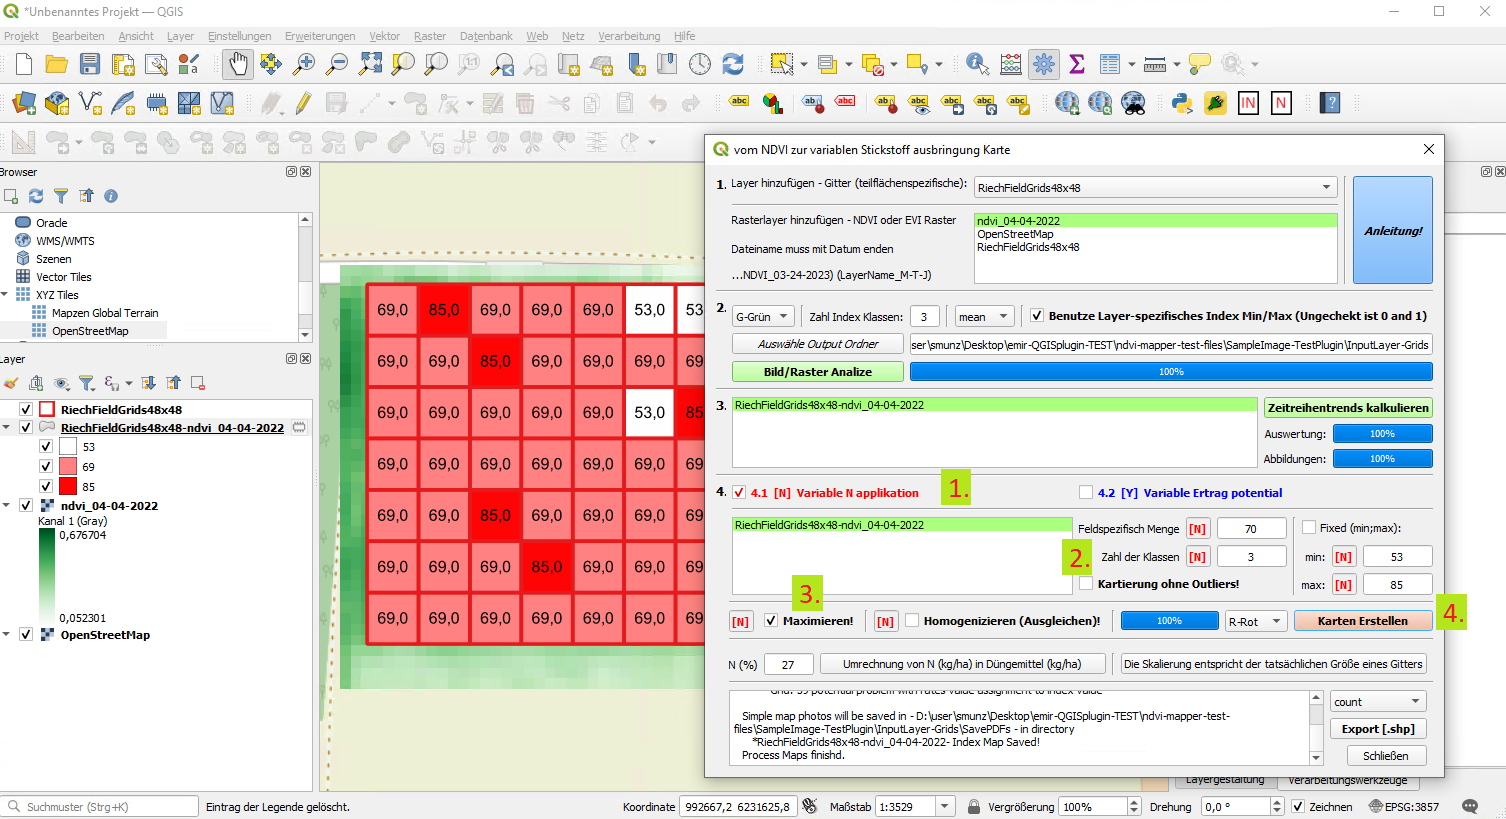This screenshot has width=1506, height=819.
Task: Zoom to full extent with arrows icon
Action: (370, 65)
